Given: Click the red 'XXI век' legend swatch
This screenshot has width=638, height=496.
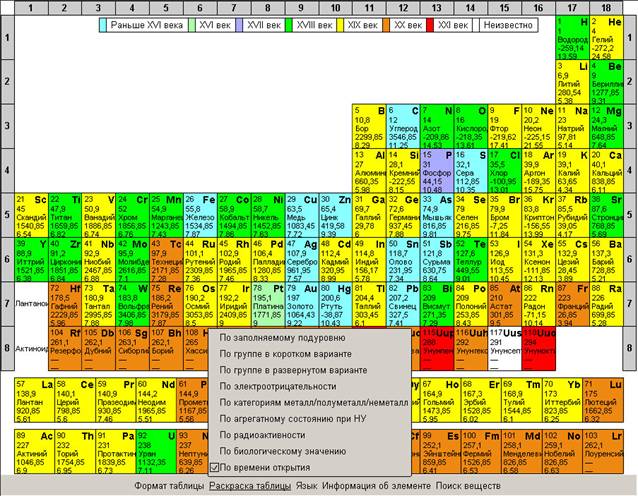Looking at the screenshot, I should (x=430, y=25).
